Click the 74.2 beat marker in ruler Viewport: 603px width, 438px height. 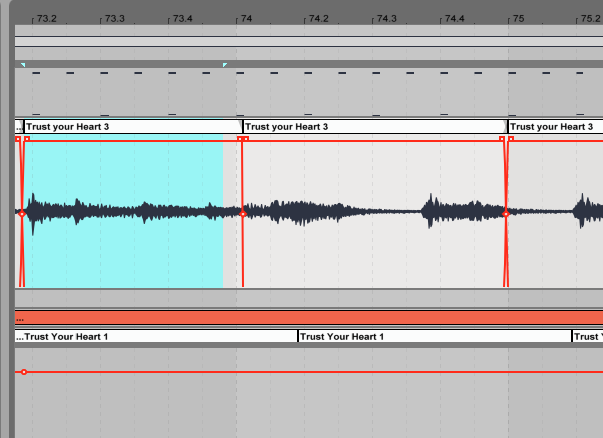point(318,19)
